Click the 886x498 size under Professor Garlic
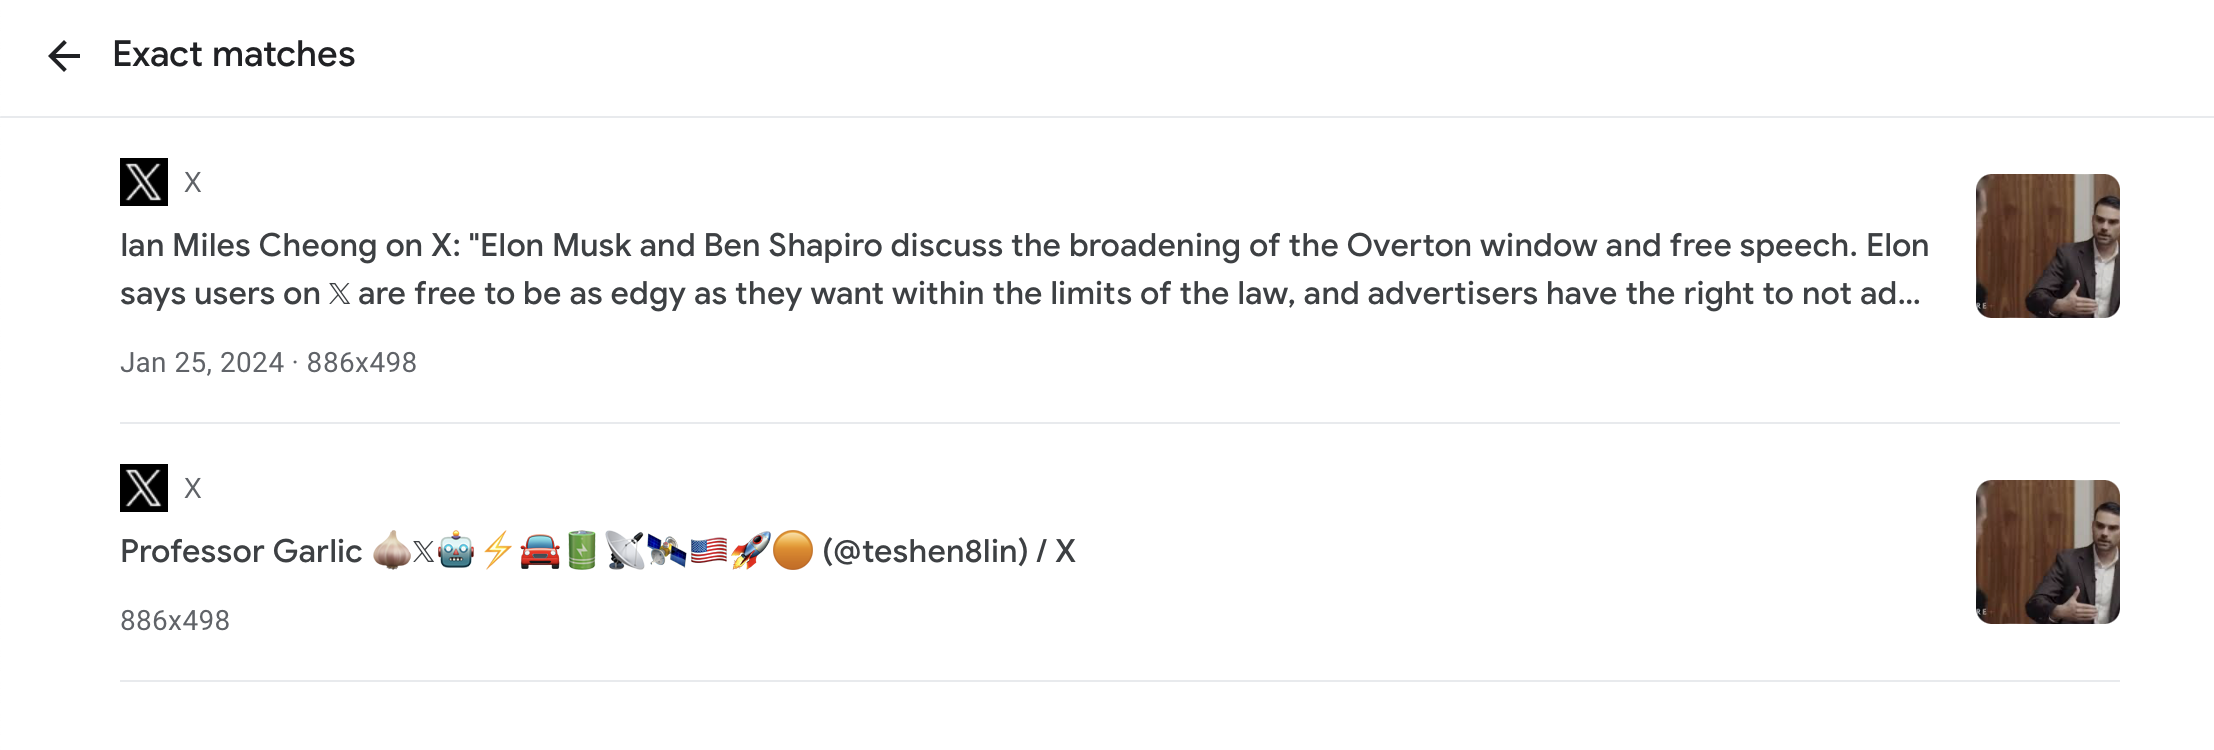The image size is (2214, 750). tap(175, 620)
